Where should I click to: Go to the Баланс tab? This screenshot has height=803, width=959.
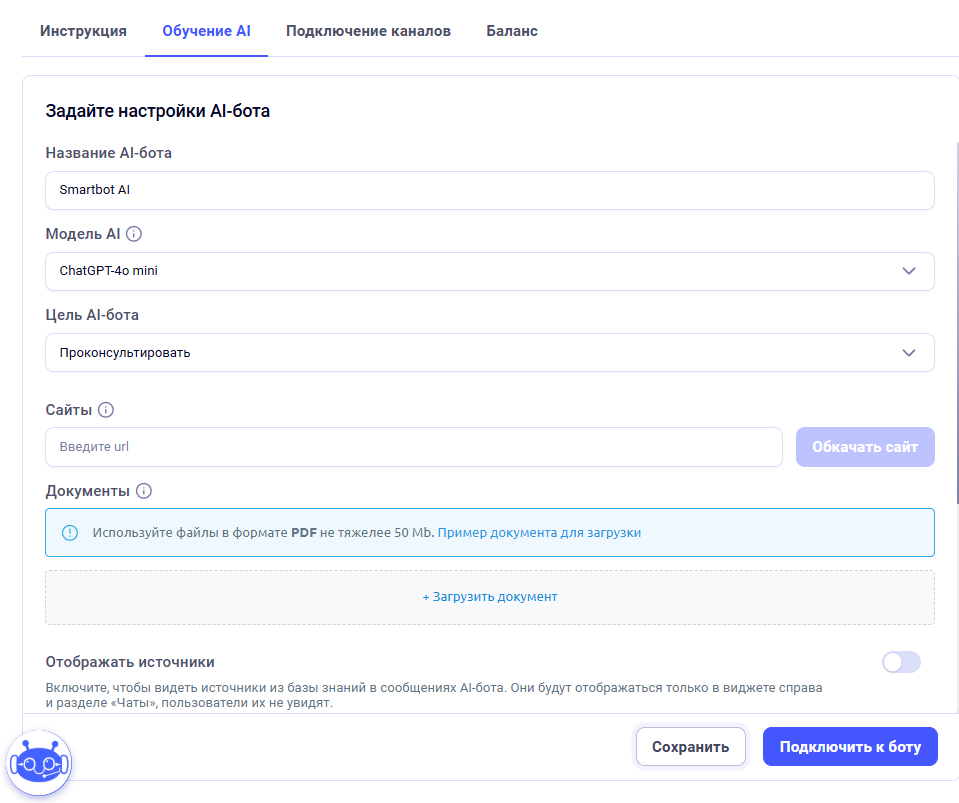(512, 31)
